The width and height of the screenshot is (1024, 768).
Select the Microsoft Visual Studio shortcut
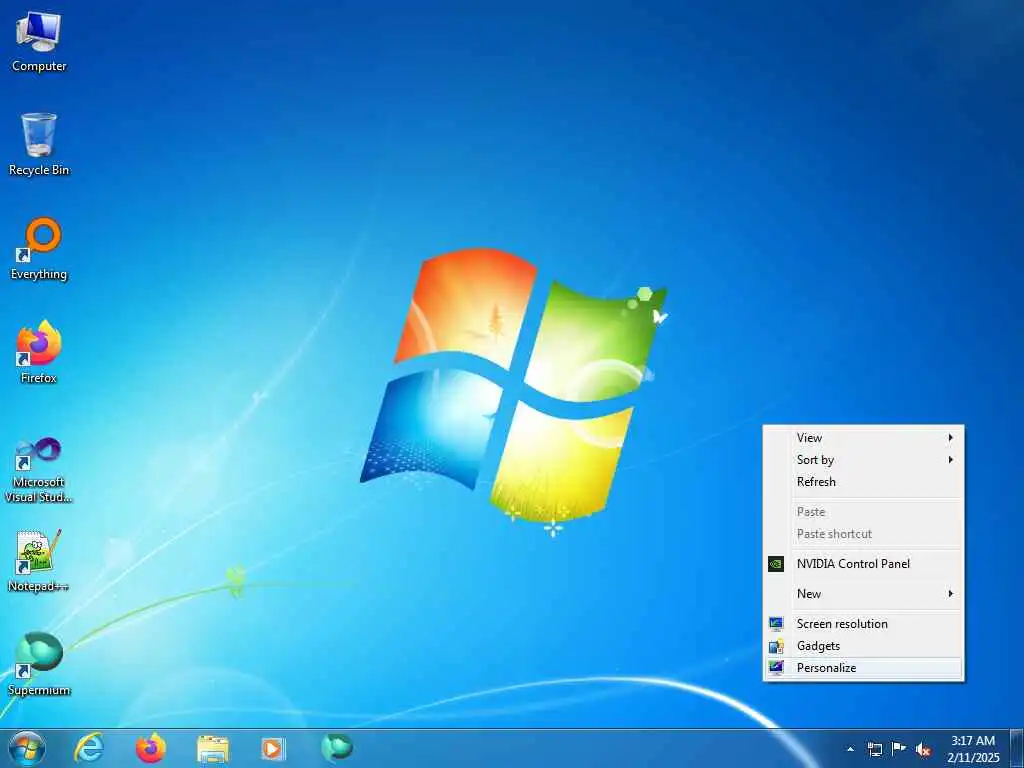(x=39, y=470)
